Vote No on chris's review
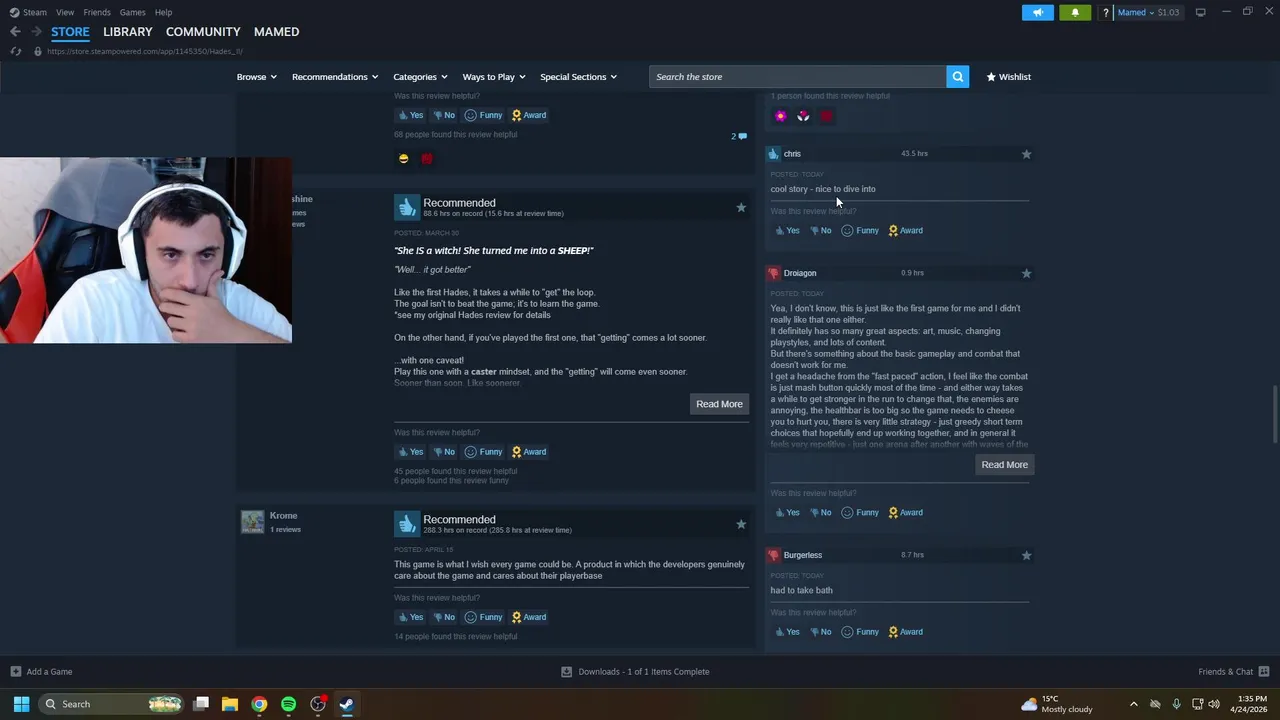The height and width of the screenshot is (720, 1280). click(x=820, y=231)
